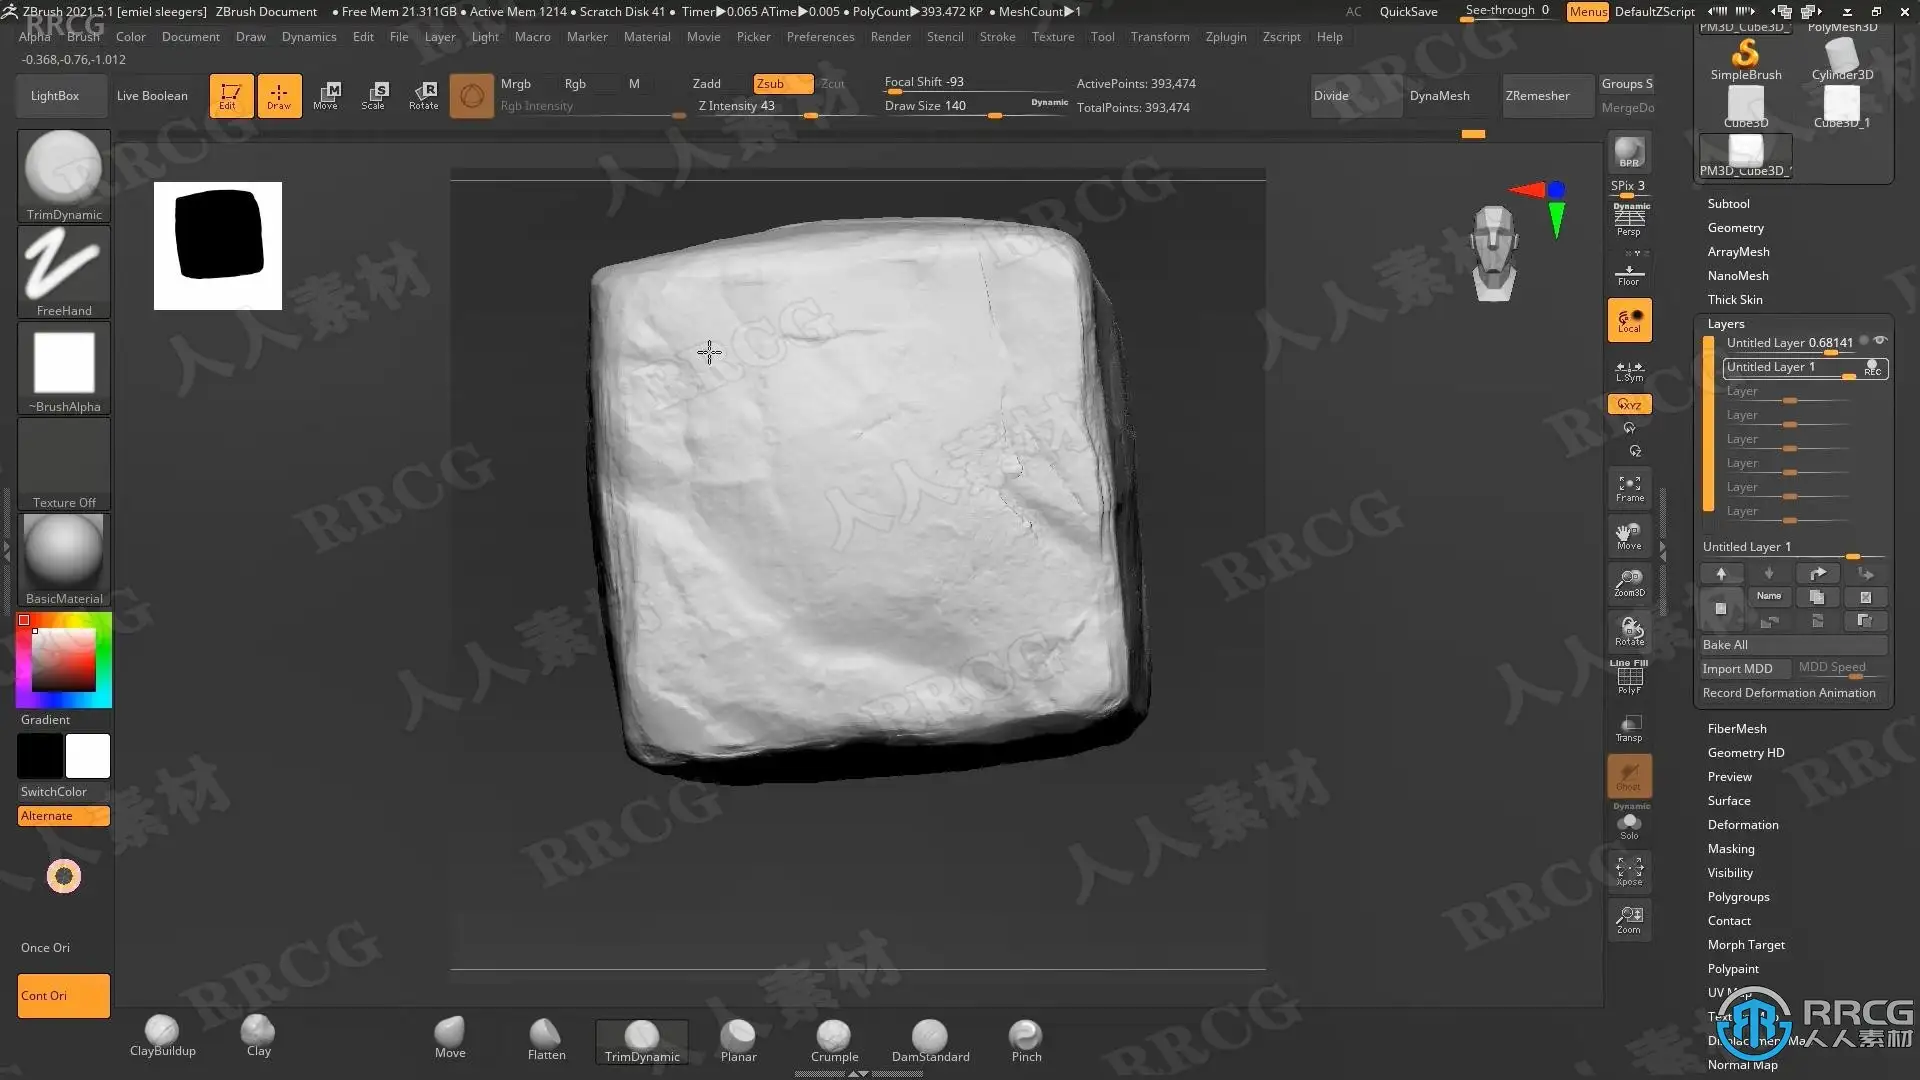Screen dimensions: 1920x1080
Task: Enable Zadd sculpting mode
Action: pyautogui.click(x=707, y=84)
